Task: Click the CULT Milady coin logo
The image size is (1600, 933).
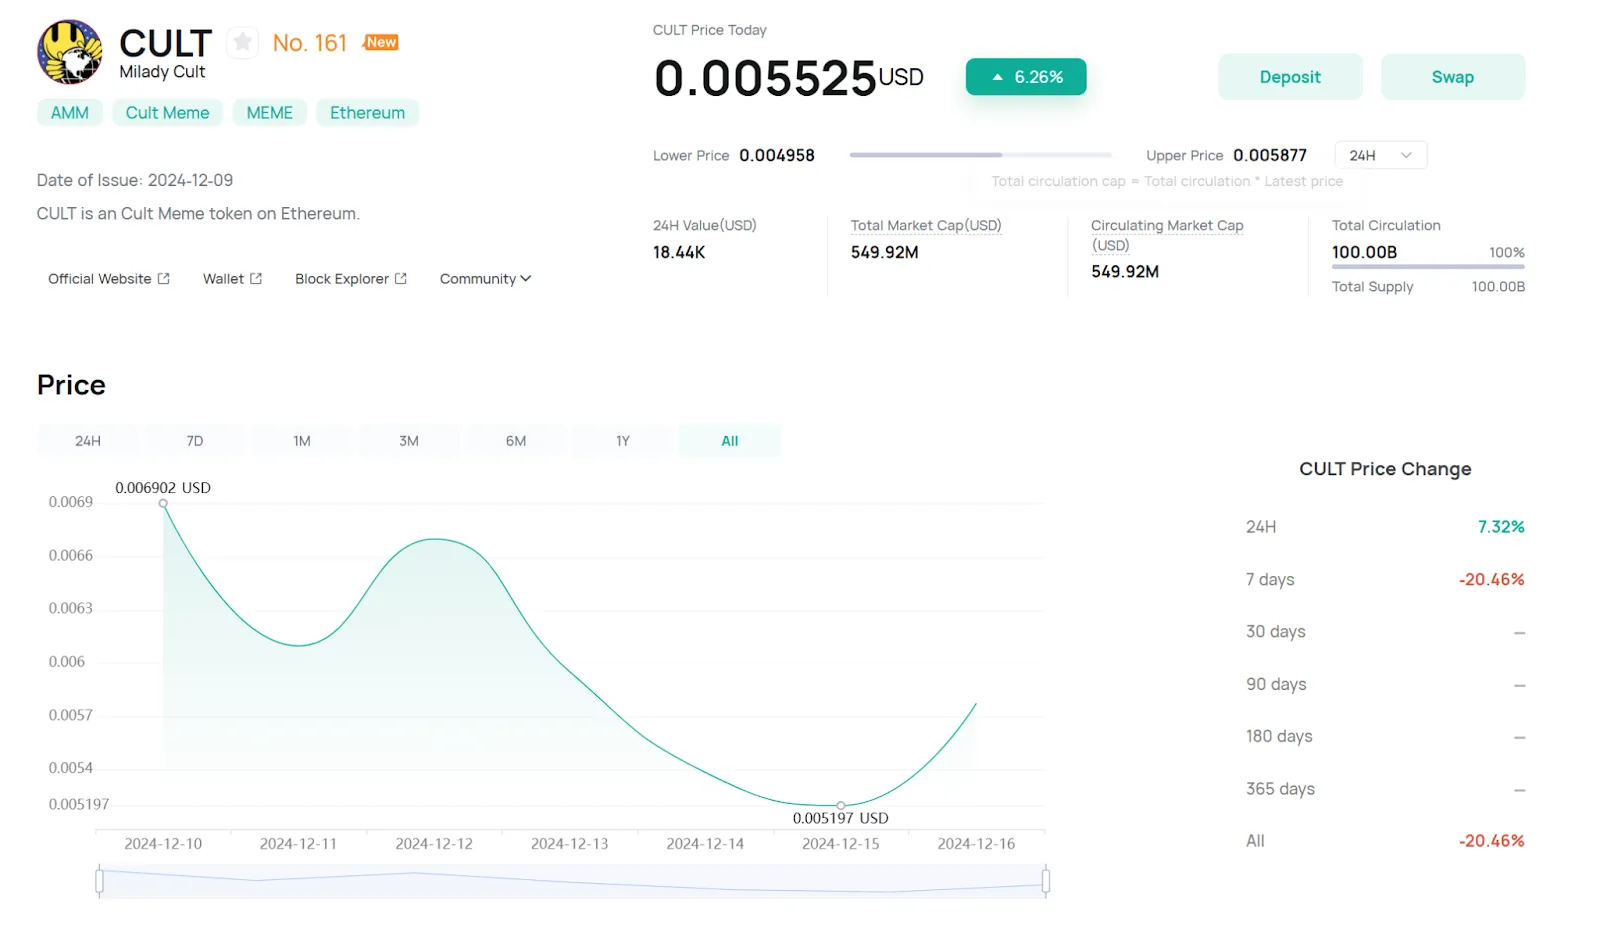Action: coord(69,52)
